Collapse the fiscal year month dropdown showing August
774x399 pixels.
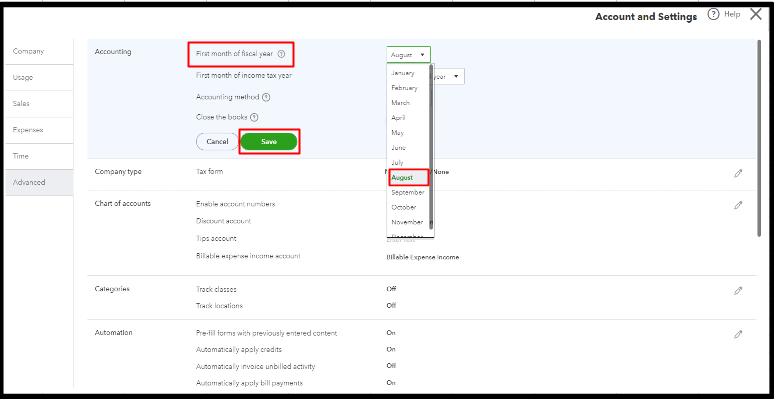[x=408, y=55]
